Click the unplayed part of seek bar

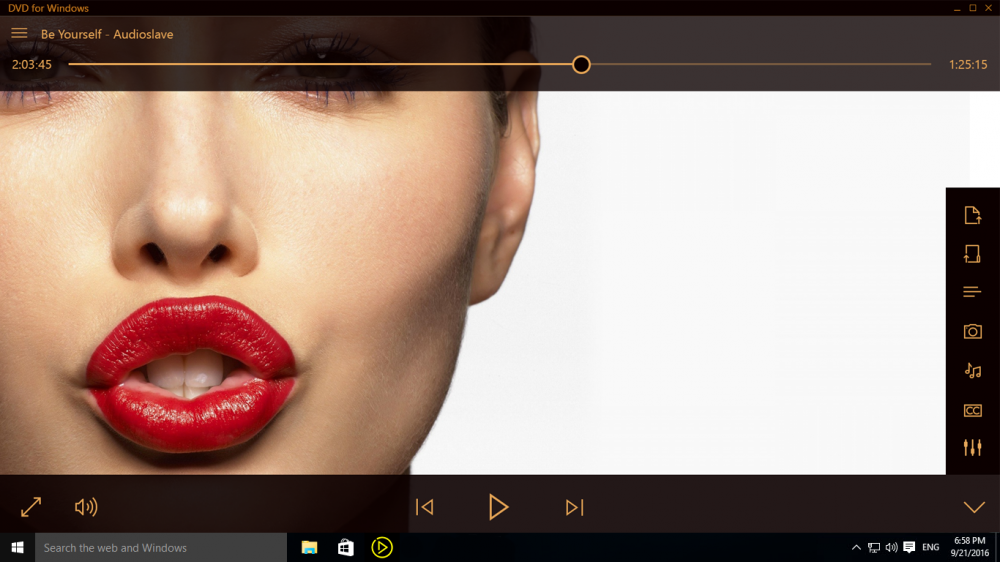760,64
